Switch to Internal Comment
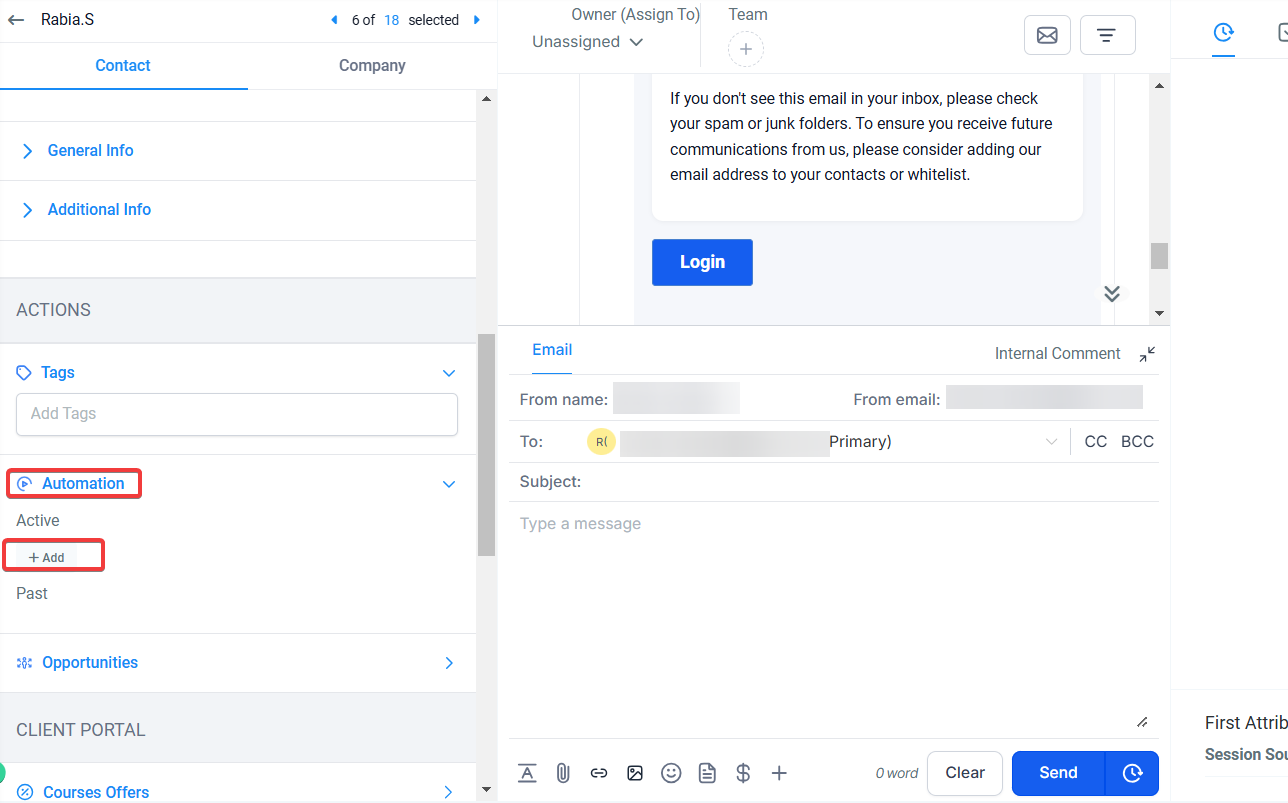This screenshot has height=803, width=1288. (x=1057, y=354)
